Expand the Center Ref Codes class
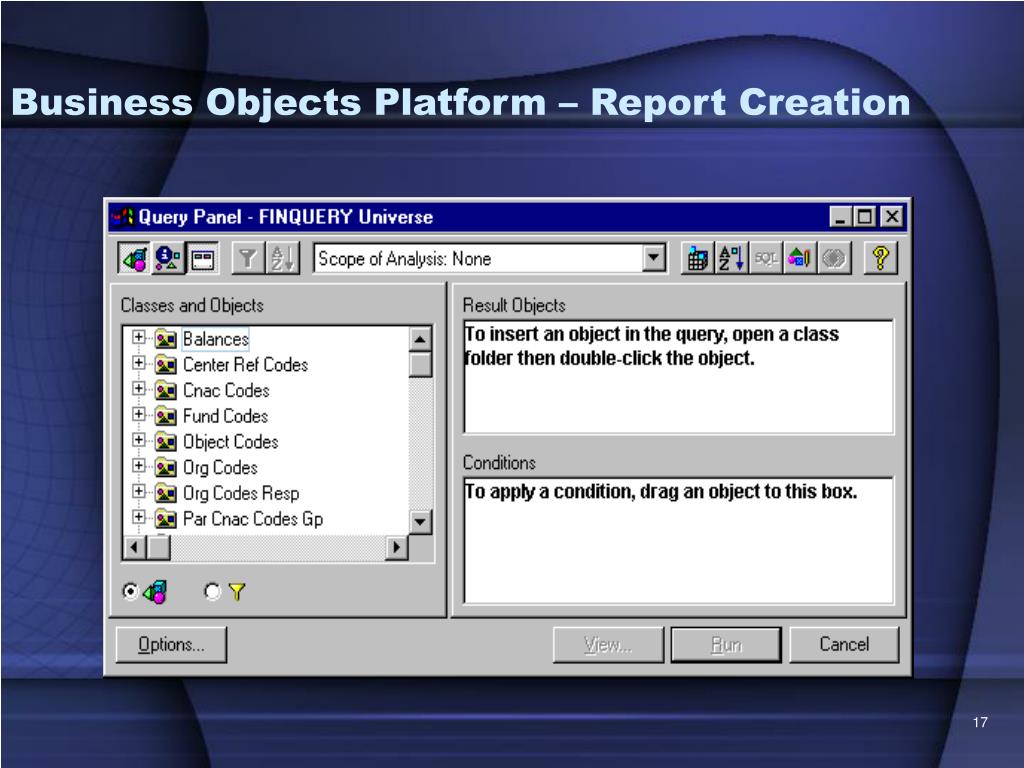 [138, 362]
